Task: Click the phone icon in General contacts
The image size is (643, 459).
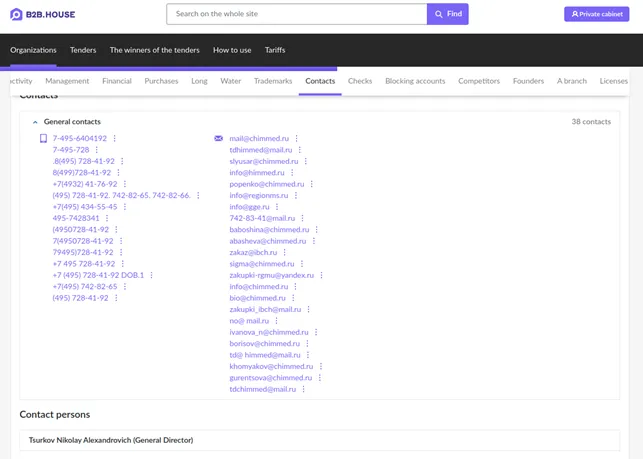Action: (x=43, y=139)
